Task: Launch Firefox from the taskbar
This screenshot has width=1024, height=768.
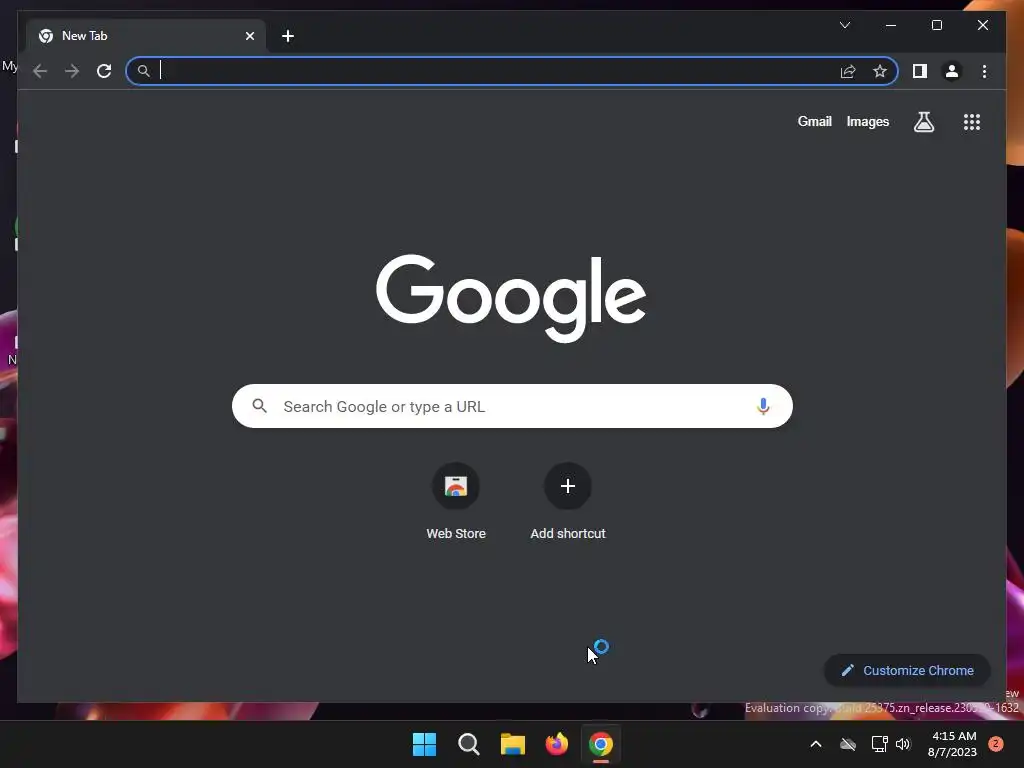Action: [556, 744]
